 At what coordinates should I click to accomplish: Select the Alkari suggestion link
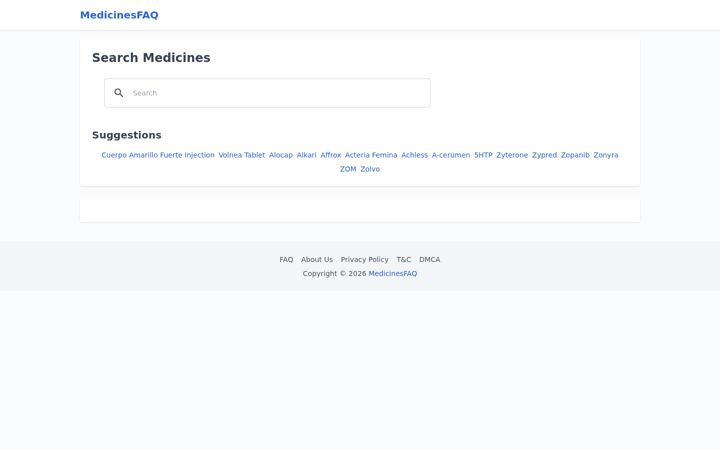306,155
